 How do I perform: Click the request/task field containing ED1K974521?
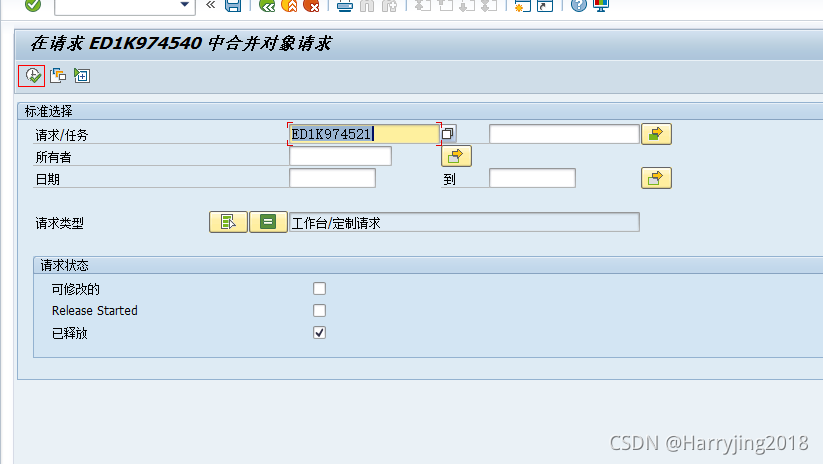(x=364, y=134)
